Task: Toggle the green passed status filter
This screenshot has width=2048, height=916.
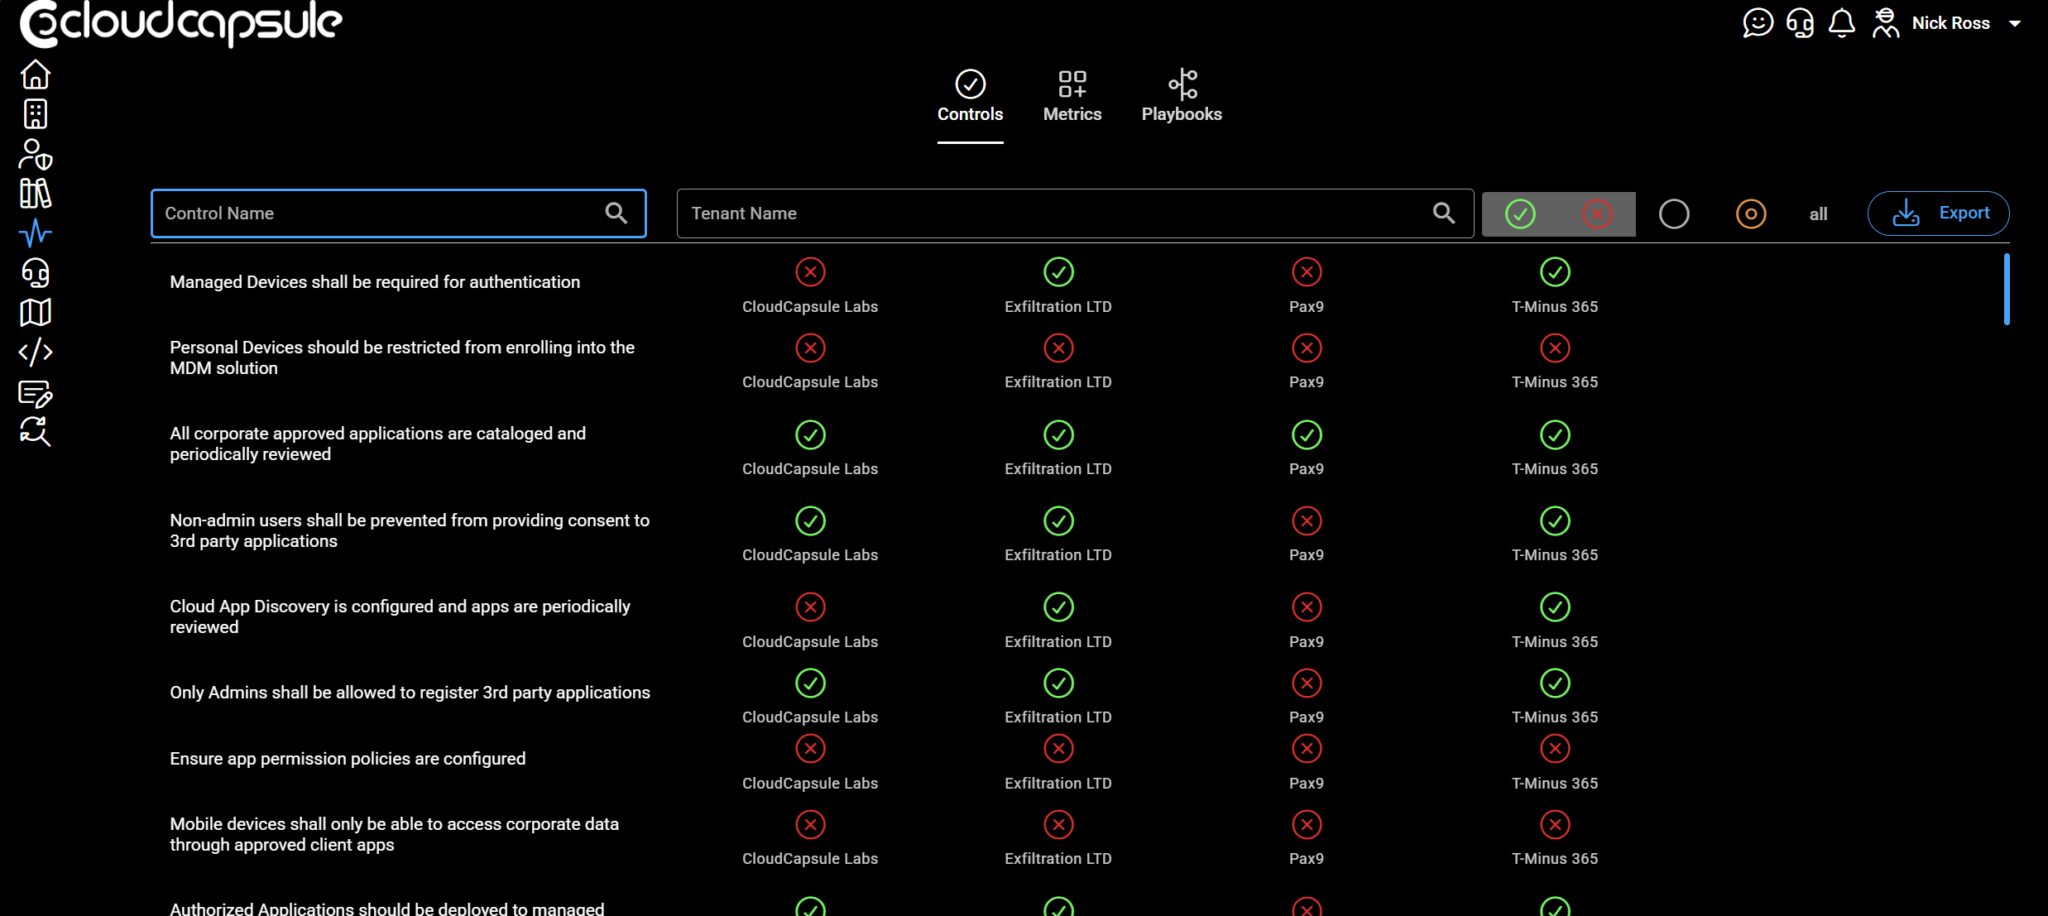Action: click(1520, 214)
